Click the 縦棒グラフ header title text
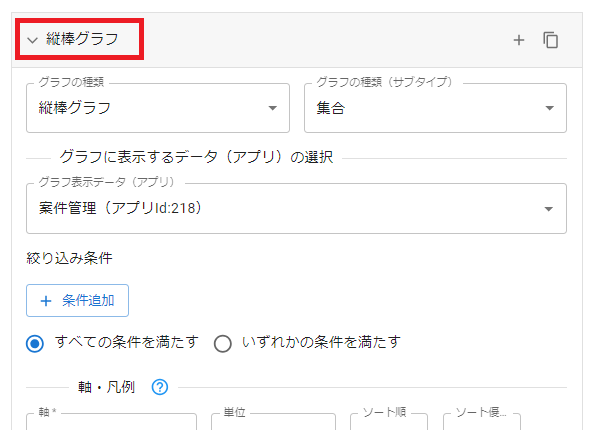Image resolution: width=589 pixels, height=430 pixels. point(82,39)
